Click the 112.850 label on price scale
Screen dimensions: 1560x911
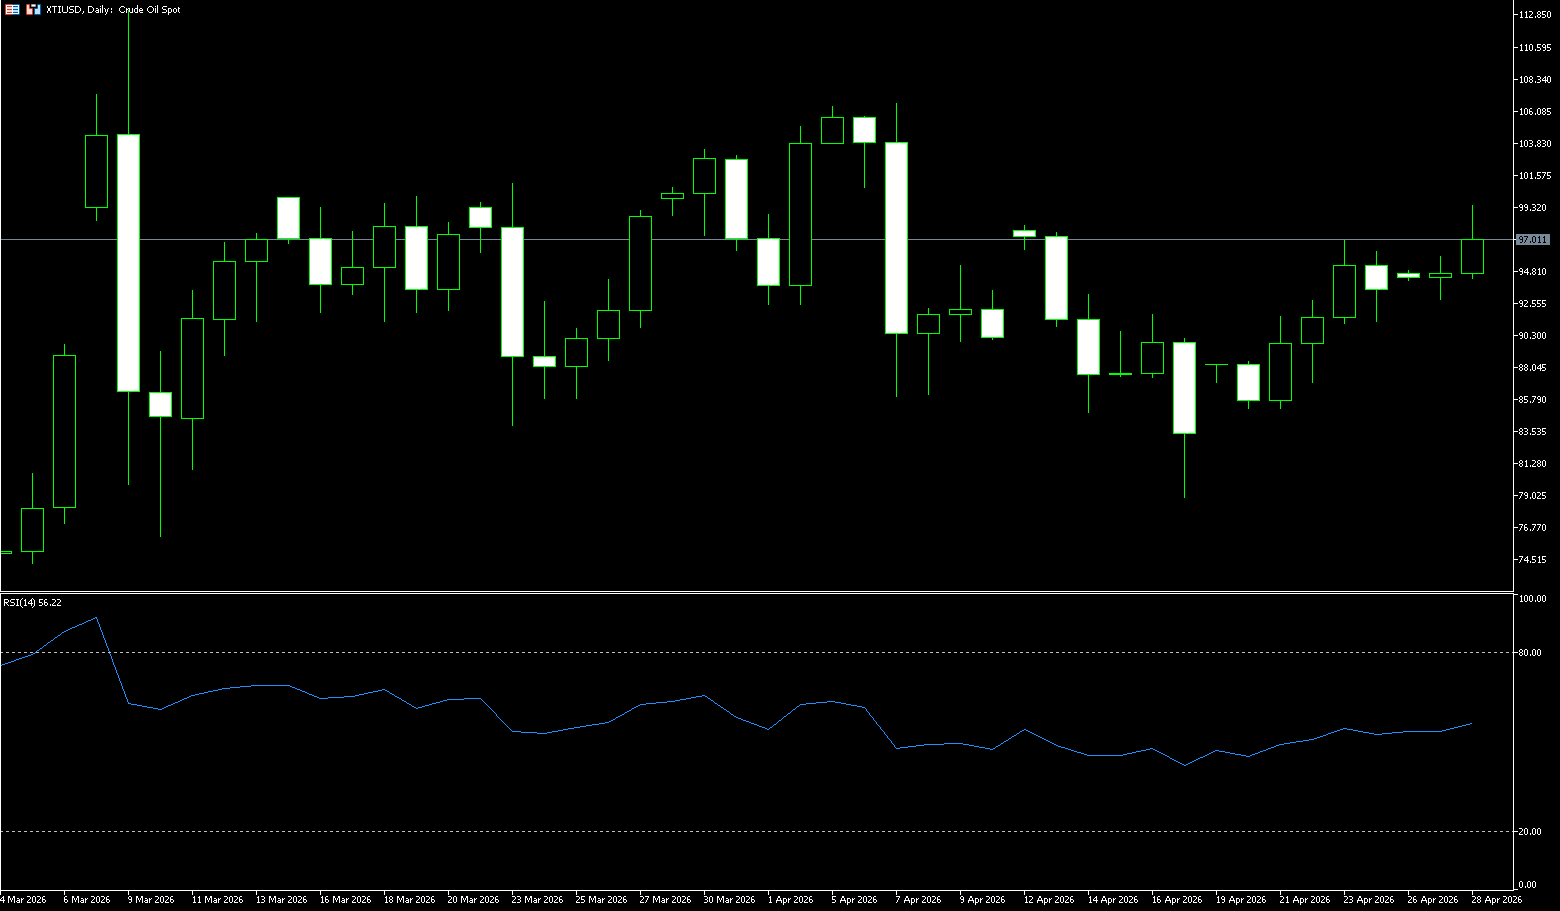click(1534, 15)
